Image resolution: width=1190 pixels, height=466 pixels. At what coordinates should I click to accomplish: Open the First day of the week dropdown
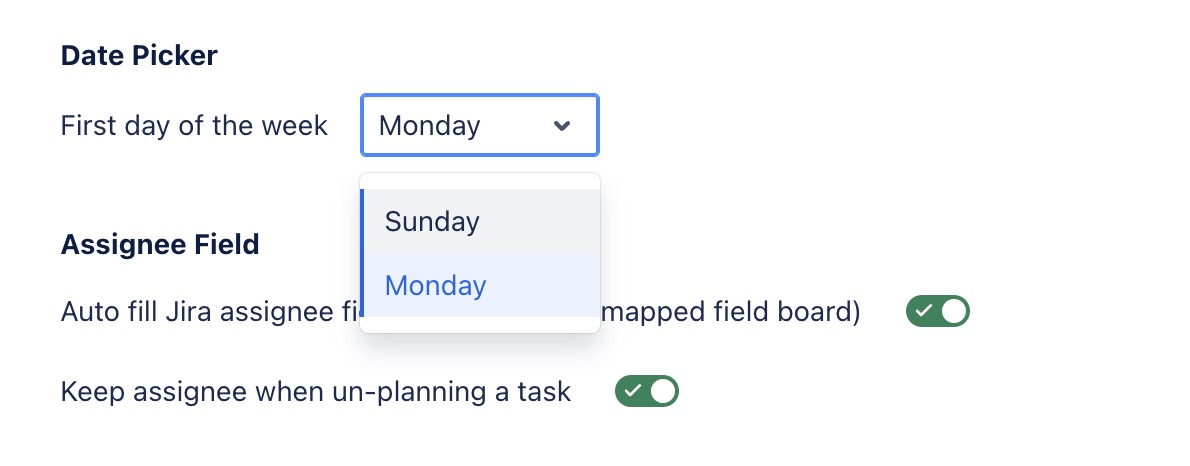[480, 126]
